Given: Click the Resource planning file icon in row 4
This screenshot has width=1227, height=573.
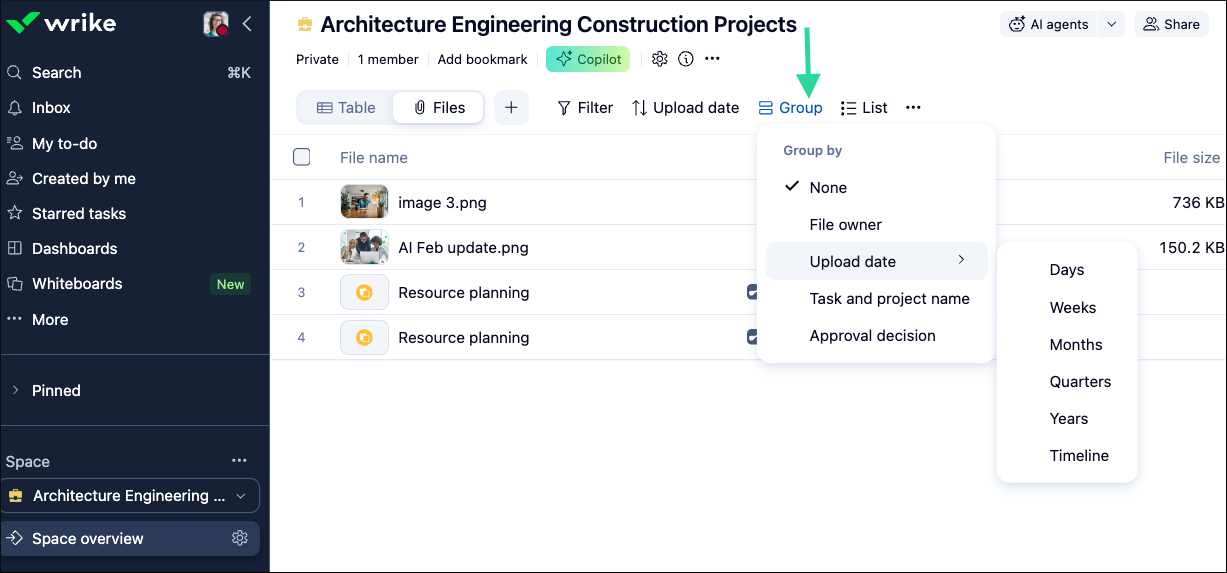Looking at the screenshot, I should (x=364, y=337).
